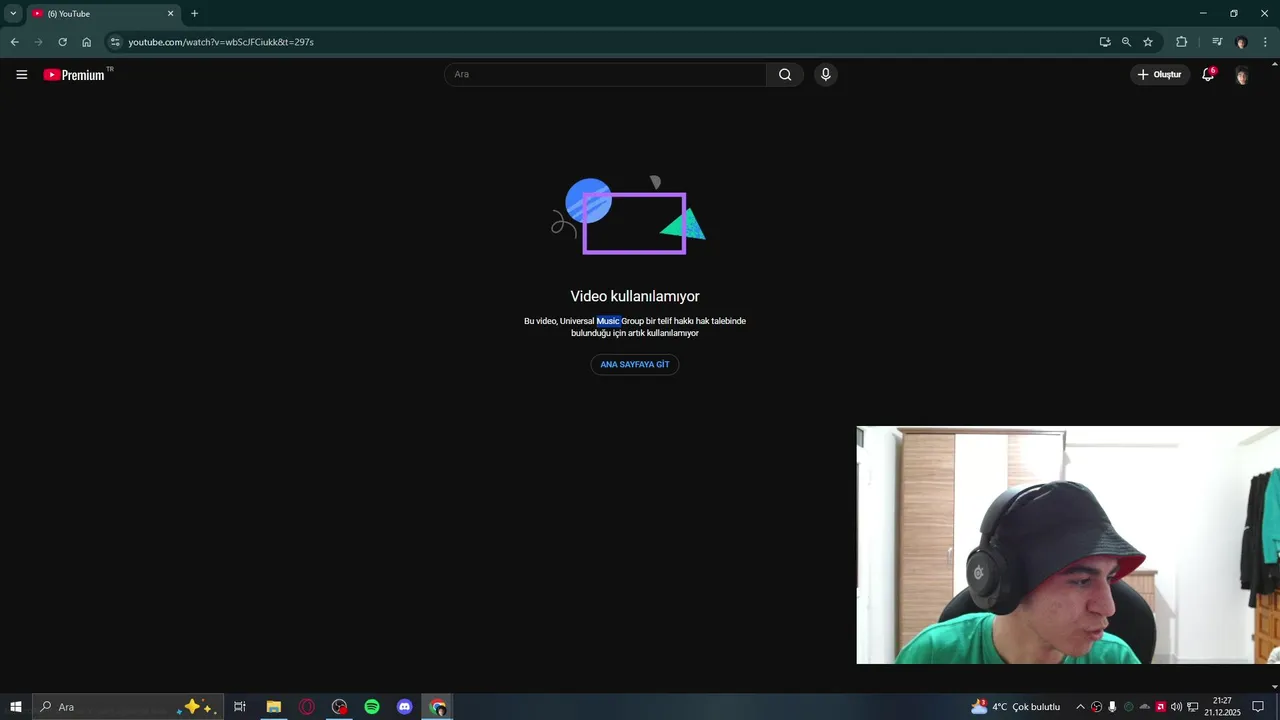Image resolution: width=1280 pixels, height=720 pixels.
Task: Start voice search with microphone icon
Action: point(825,74)
